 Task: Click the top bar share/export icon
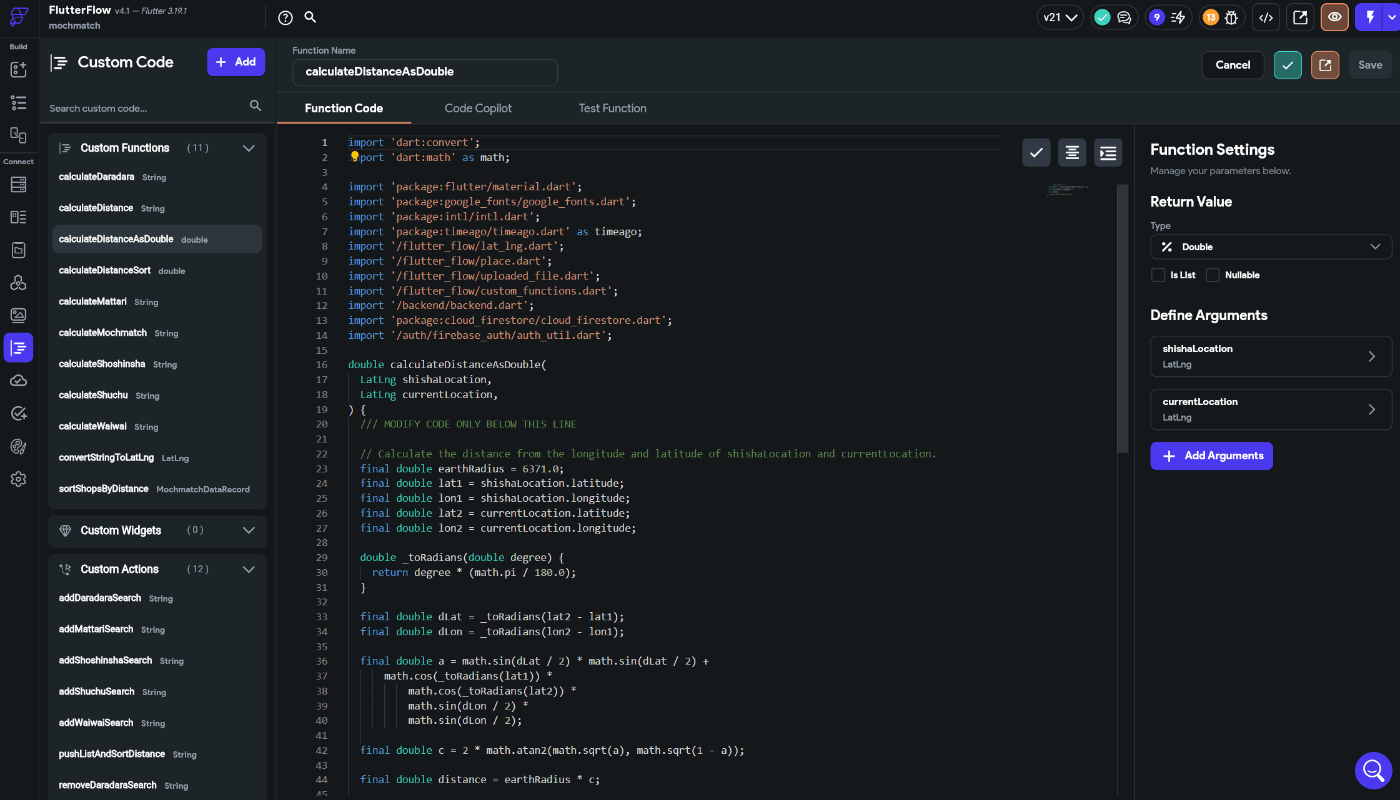pyautogui.click(x=1300, y=17)
